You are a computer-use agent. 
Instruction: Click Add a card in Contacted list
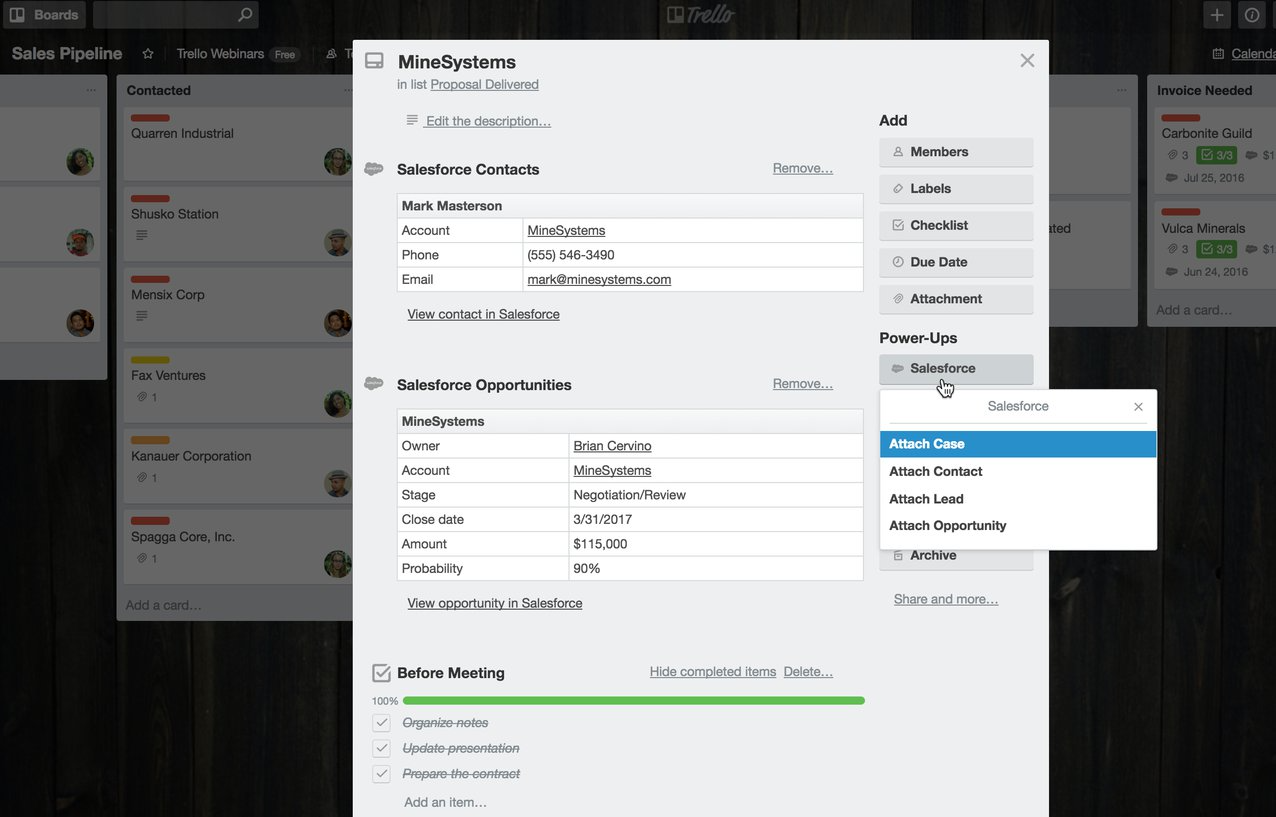(x=163, y=605)
